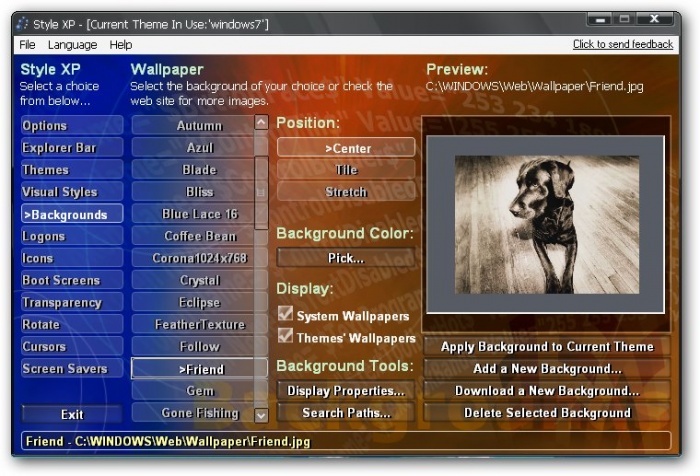This screenshot has width=700, height=476.
Task: Open the Explorer Bar section
Action: point(71,148)
